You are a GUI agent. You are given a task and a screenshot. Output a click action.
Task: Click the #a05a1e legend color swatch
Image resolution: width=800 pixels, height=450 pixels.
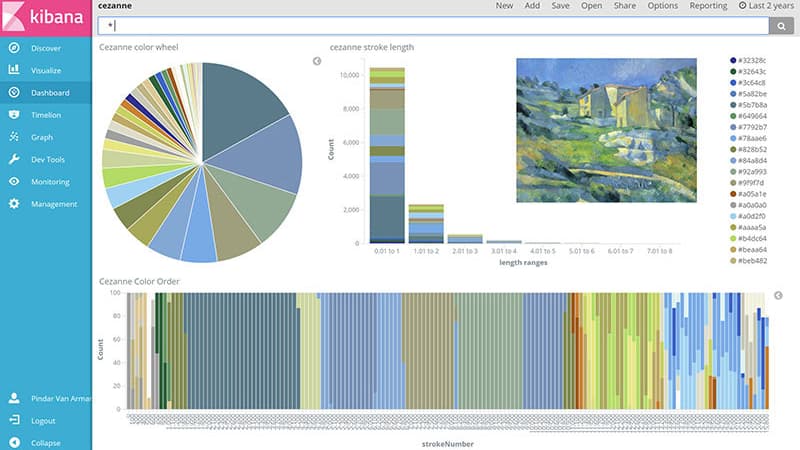733,194
